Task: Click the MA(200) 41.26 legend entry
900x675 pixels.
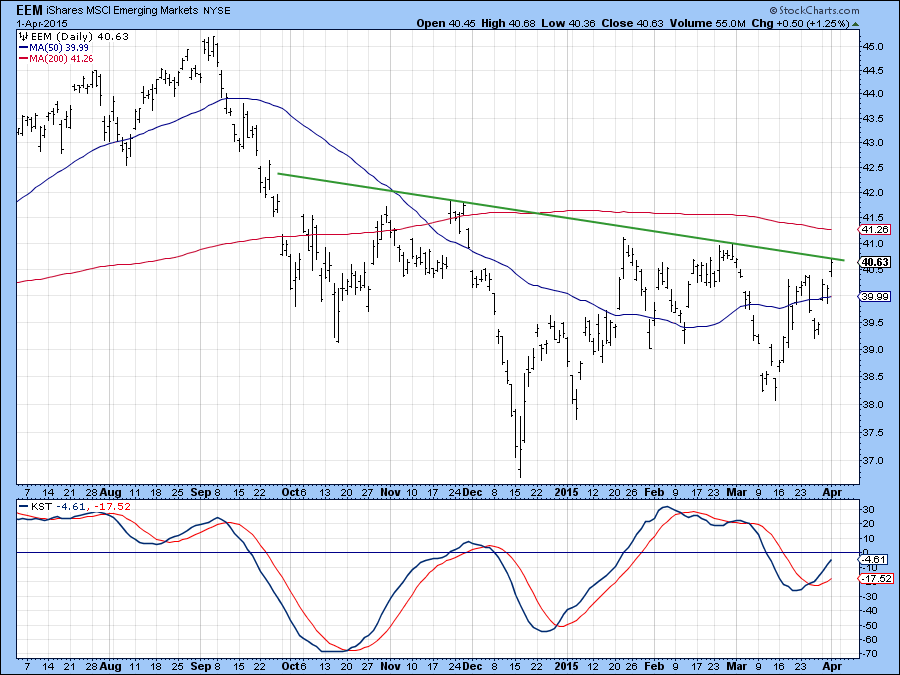Action: [x=56, y=59]
